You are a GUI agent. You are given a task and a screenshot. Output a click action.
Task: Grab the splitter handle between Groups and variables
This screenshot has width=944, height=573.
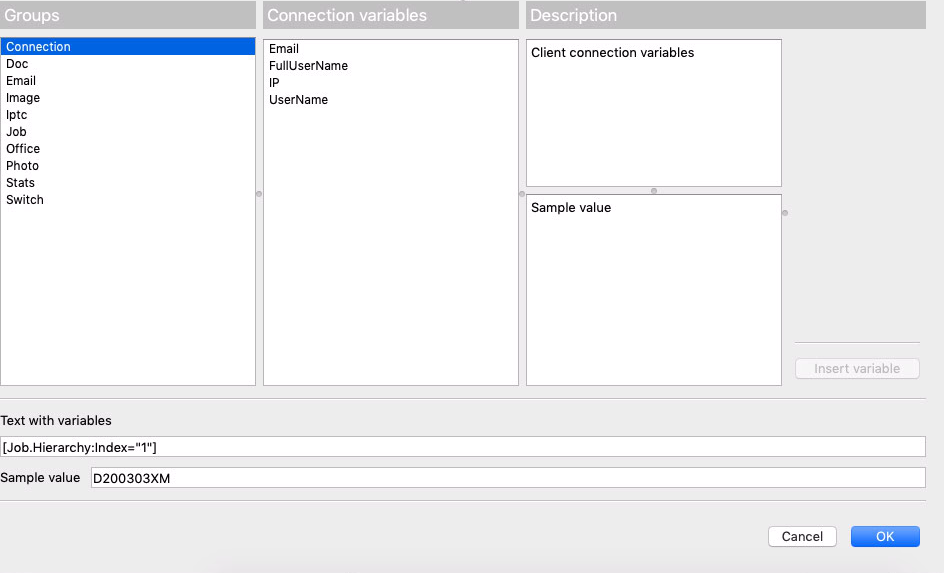[259, 194]
